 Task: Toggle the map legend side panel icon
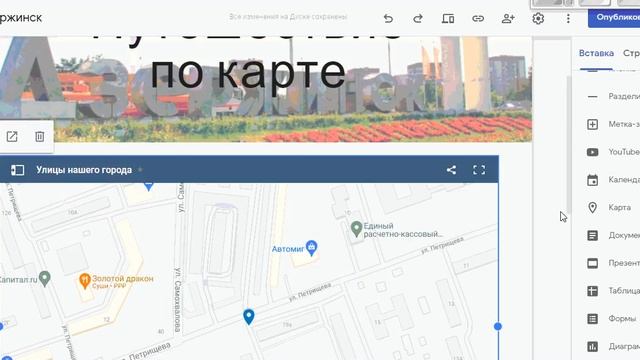[18, 170]
